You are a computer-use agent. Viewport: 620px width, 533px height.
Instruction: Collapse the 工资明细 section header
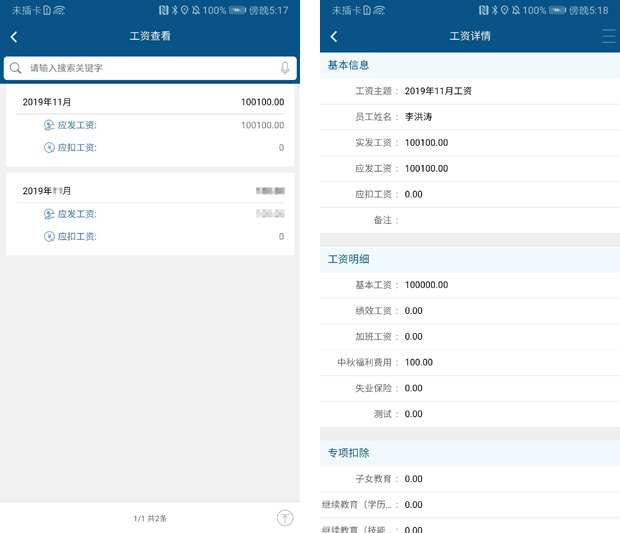pos(470,259)
